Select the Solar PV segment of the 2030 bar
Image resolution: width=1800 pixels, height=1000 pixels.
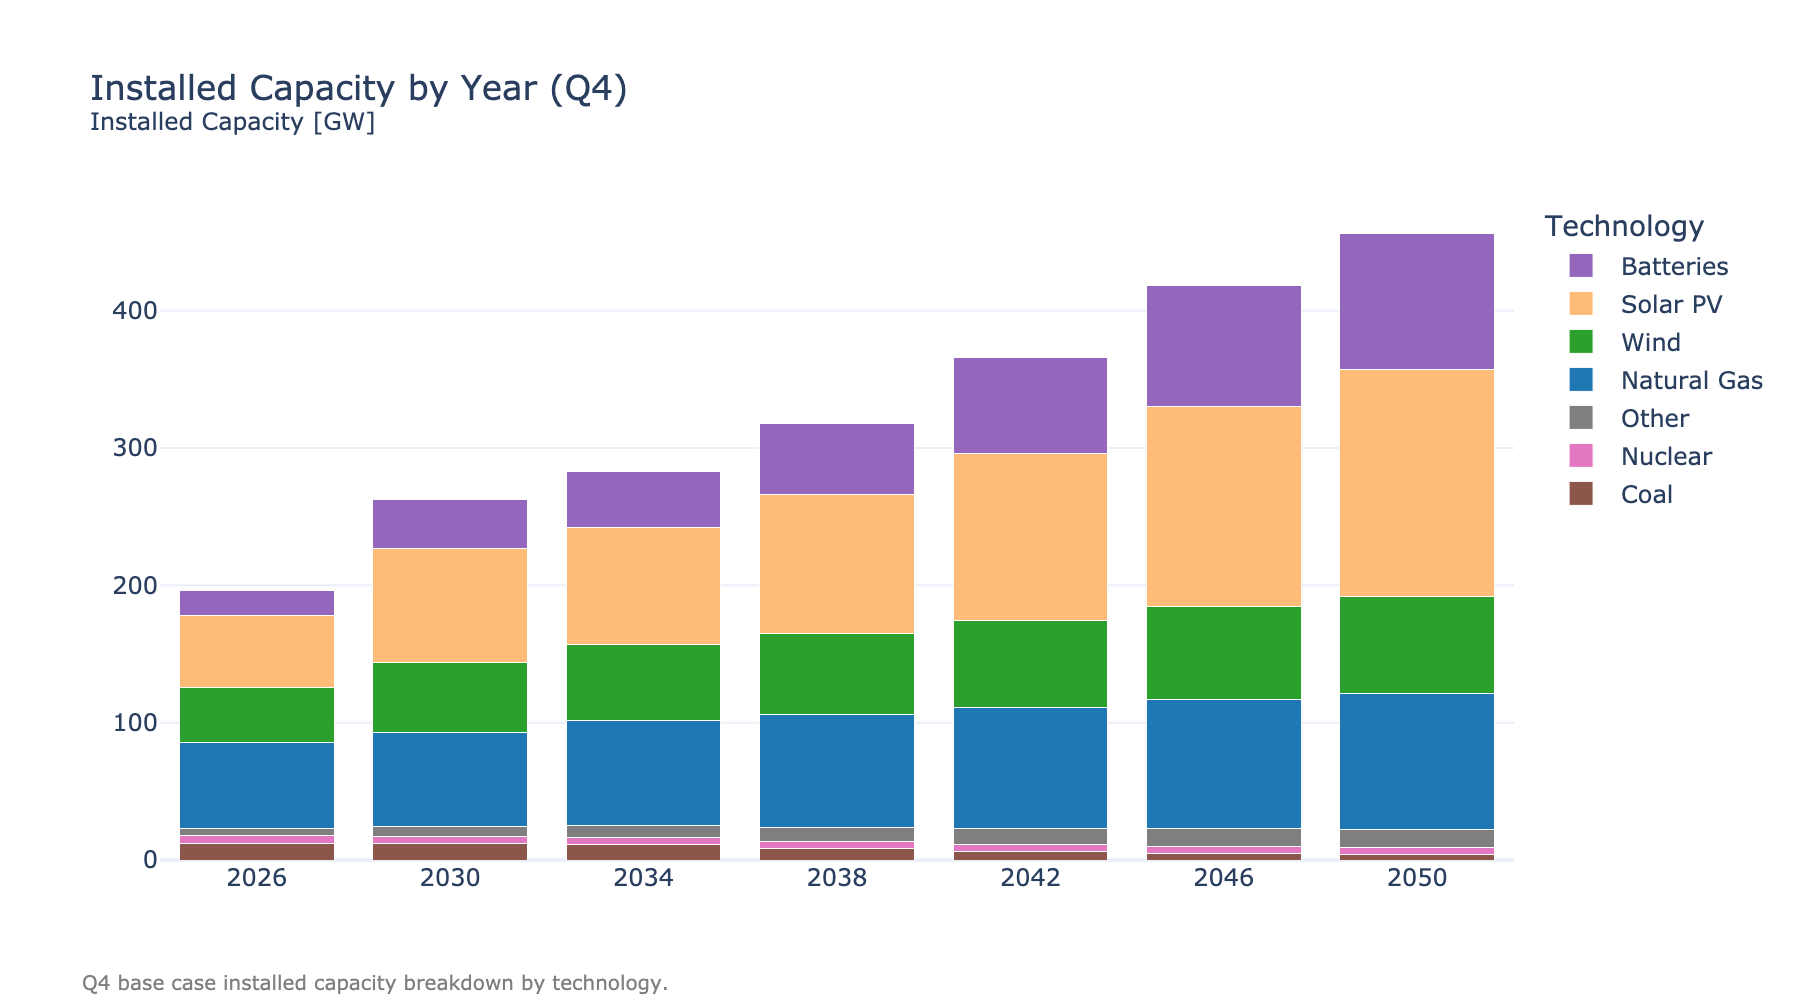pyautogui.click(x=450, y=605)
